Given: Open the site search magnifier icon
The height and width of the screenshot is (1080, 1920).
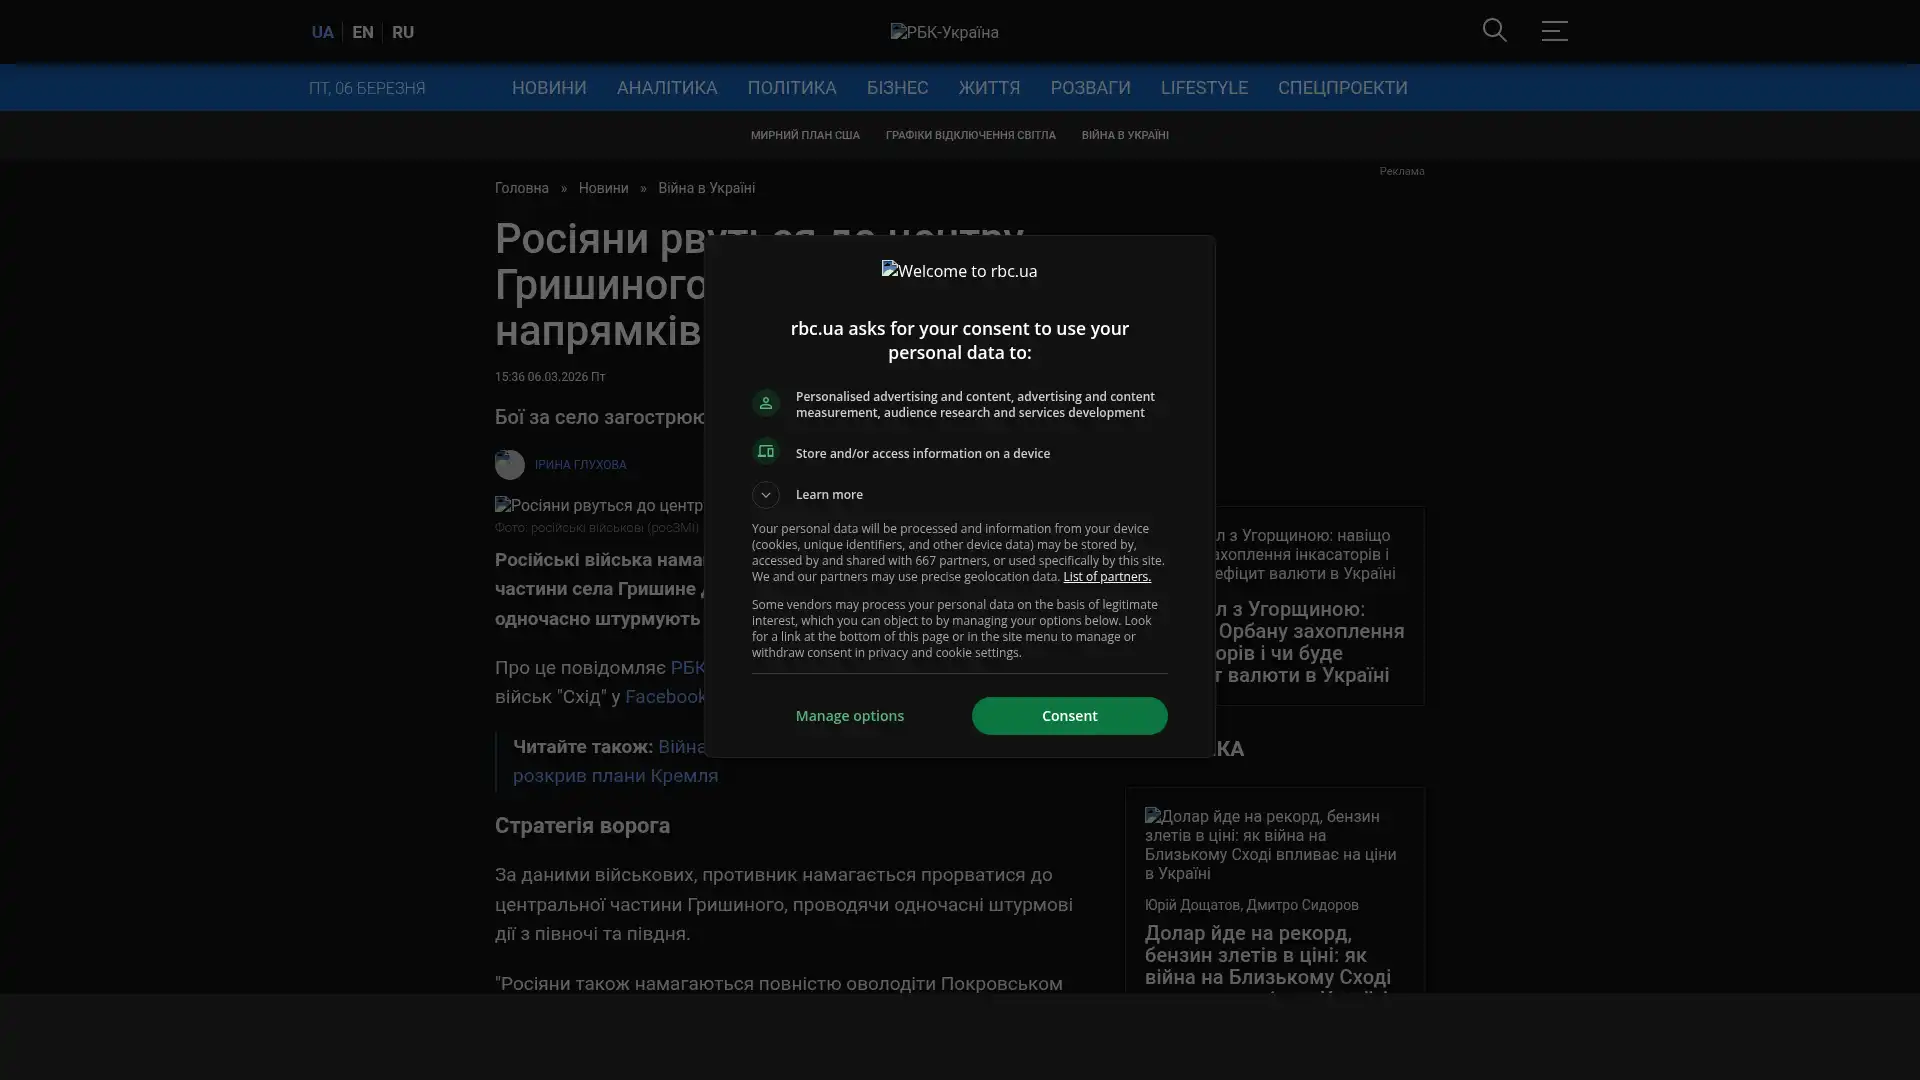Looking at the screenshot, I should 1494,31.
